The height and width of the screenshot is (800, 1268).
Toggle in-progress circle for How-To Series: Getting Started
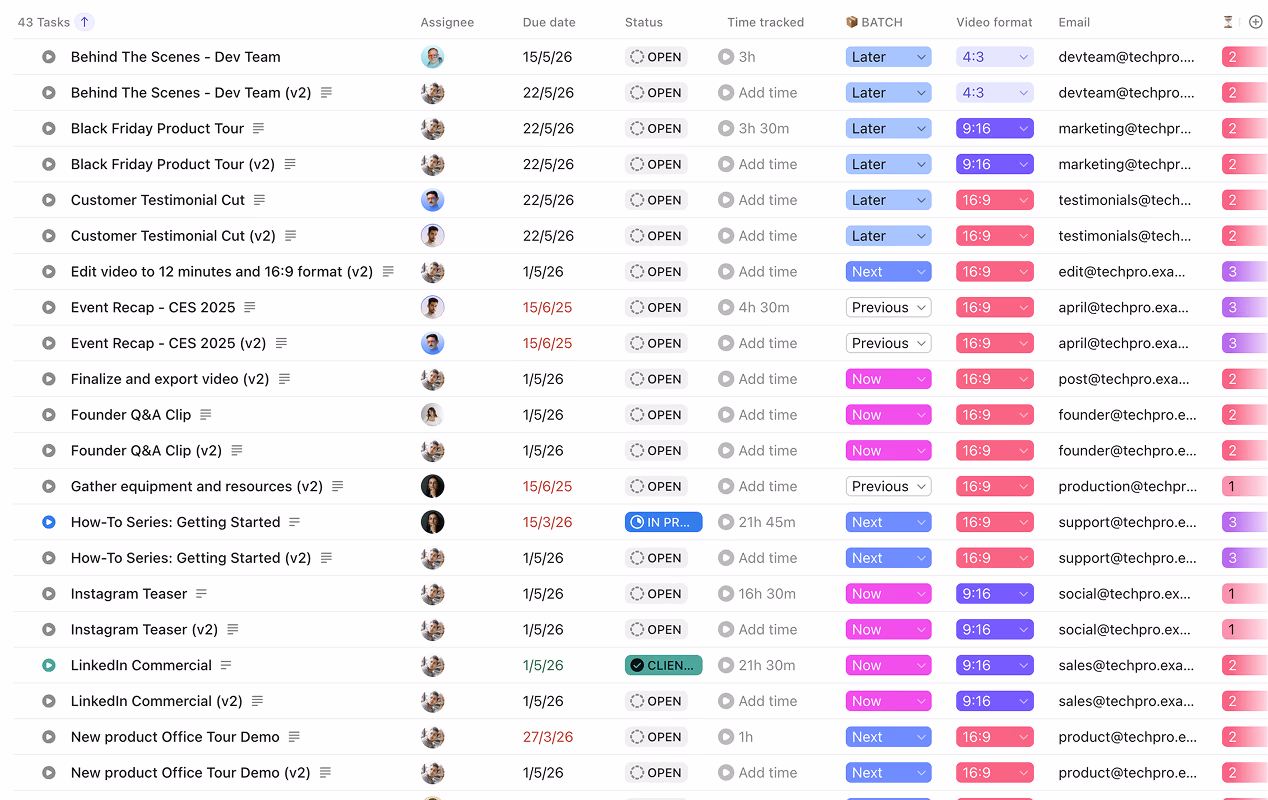click(x=48, y=522)
